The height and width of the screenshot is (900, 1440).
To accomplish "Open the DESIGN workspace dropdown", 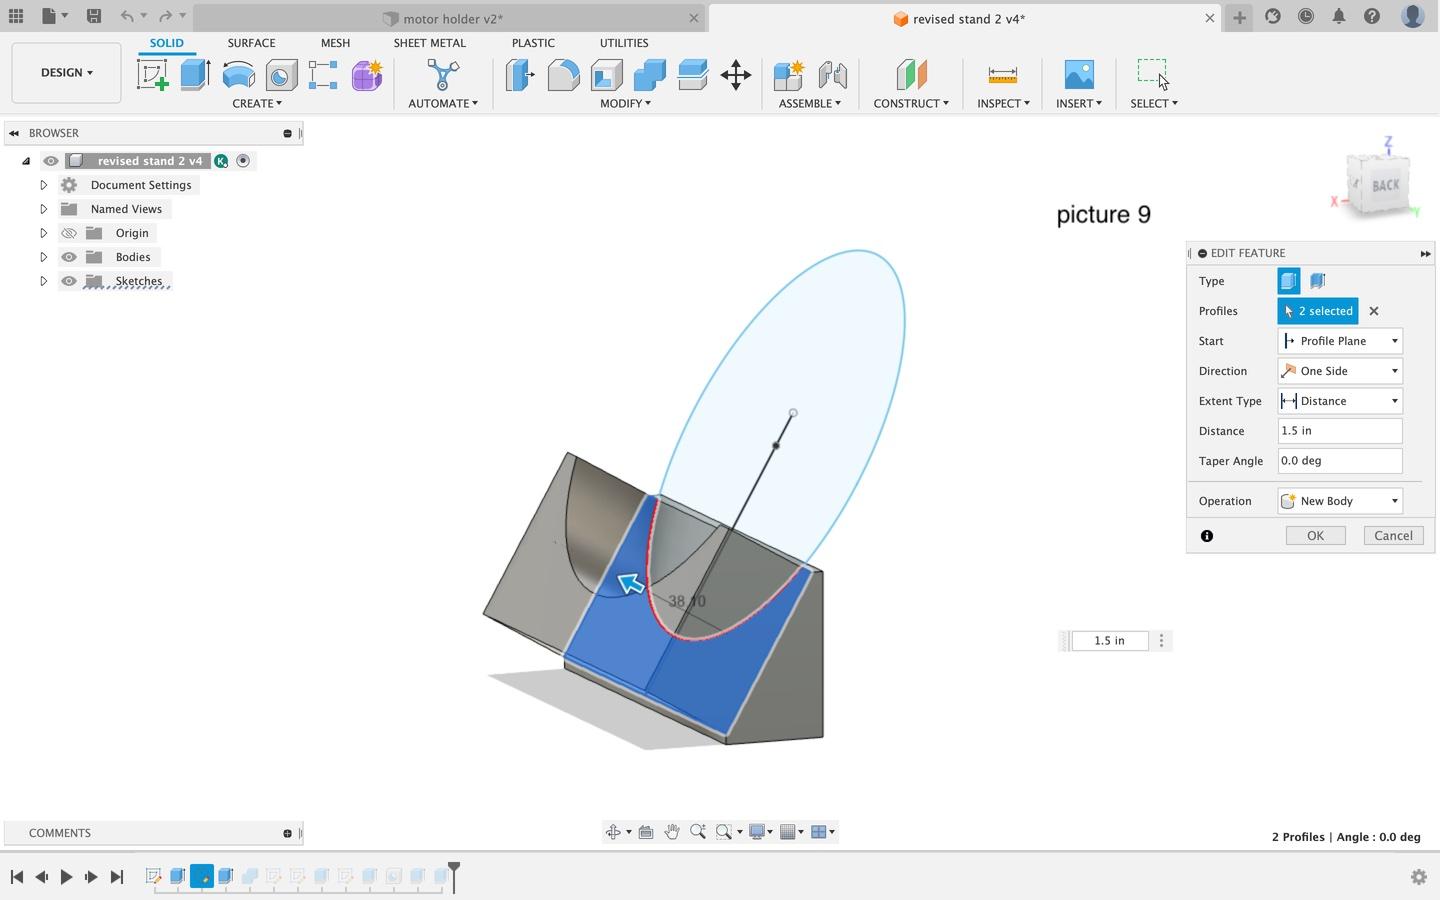I will pyautogui.click(x=67, y=73).
